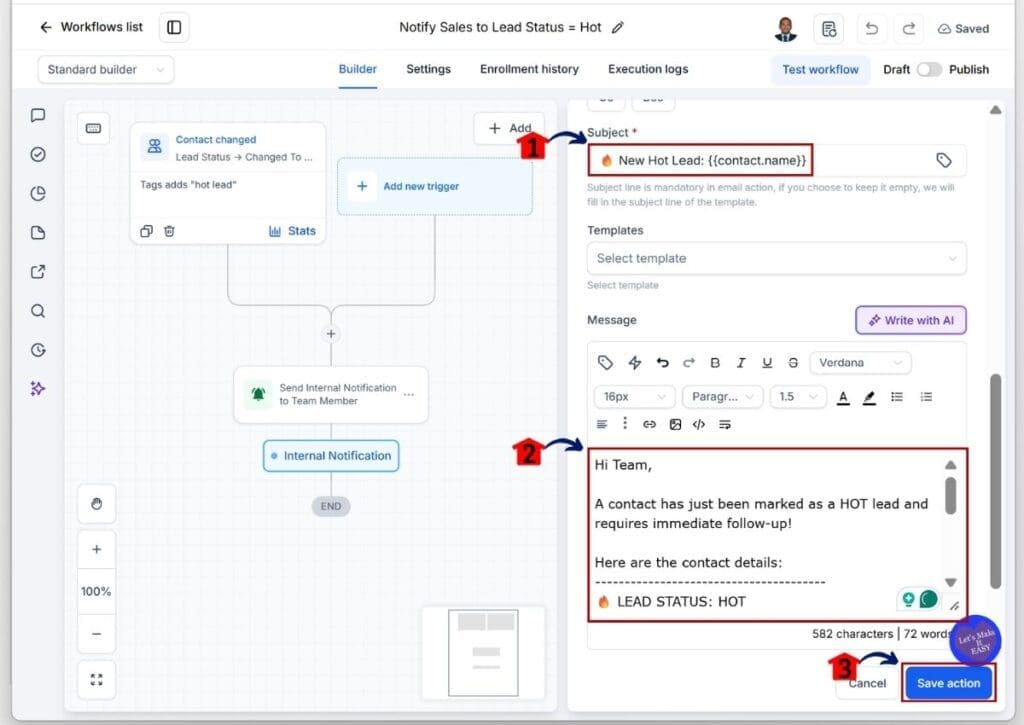Toggle bold formatting

click(715, 362)
